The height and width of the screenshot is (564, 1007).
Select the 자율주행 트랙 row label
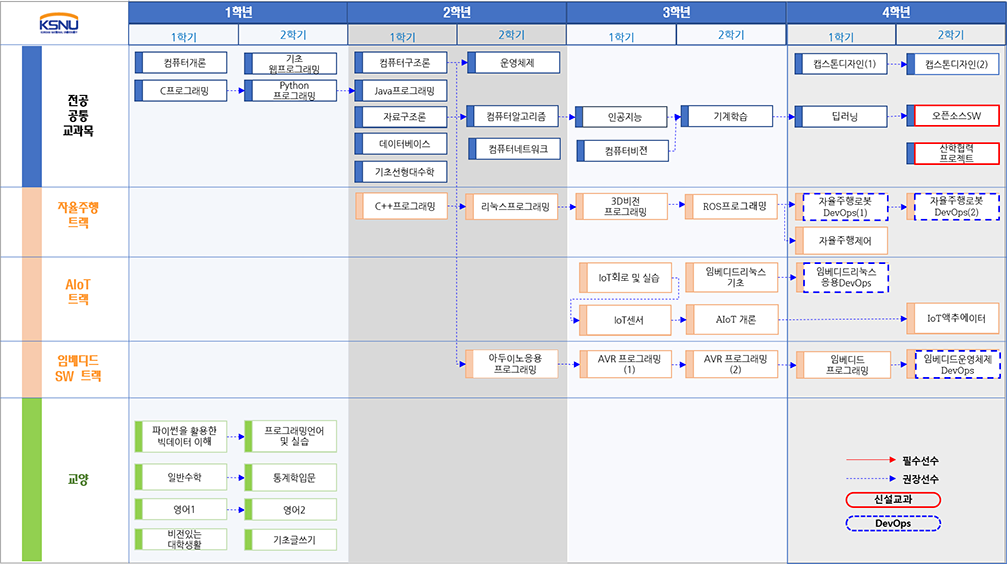[x=77, y=215]
